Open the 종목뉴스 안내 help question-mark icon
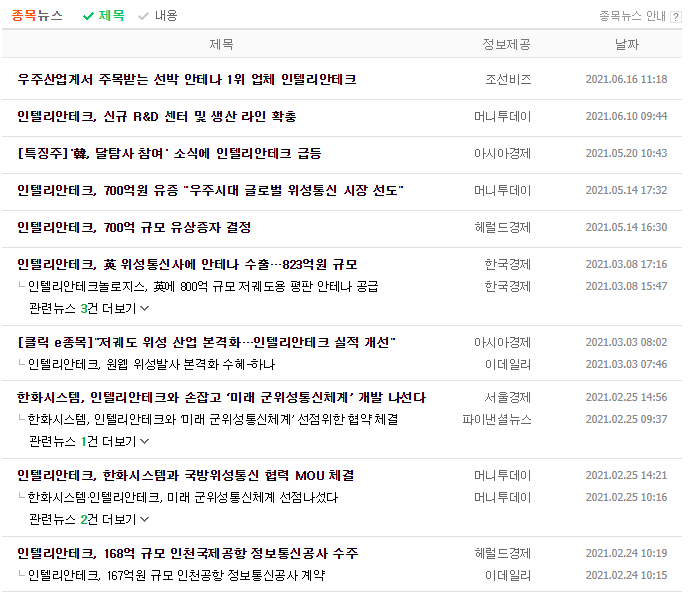 (x=675, y=17)
